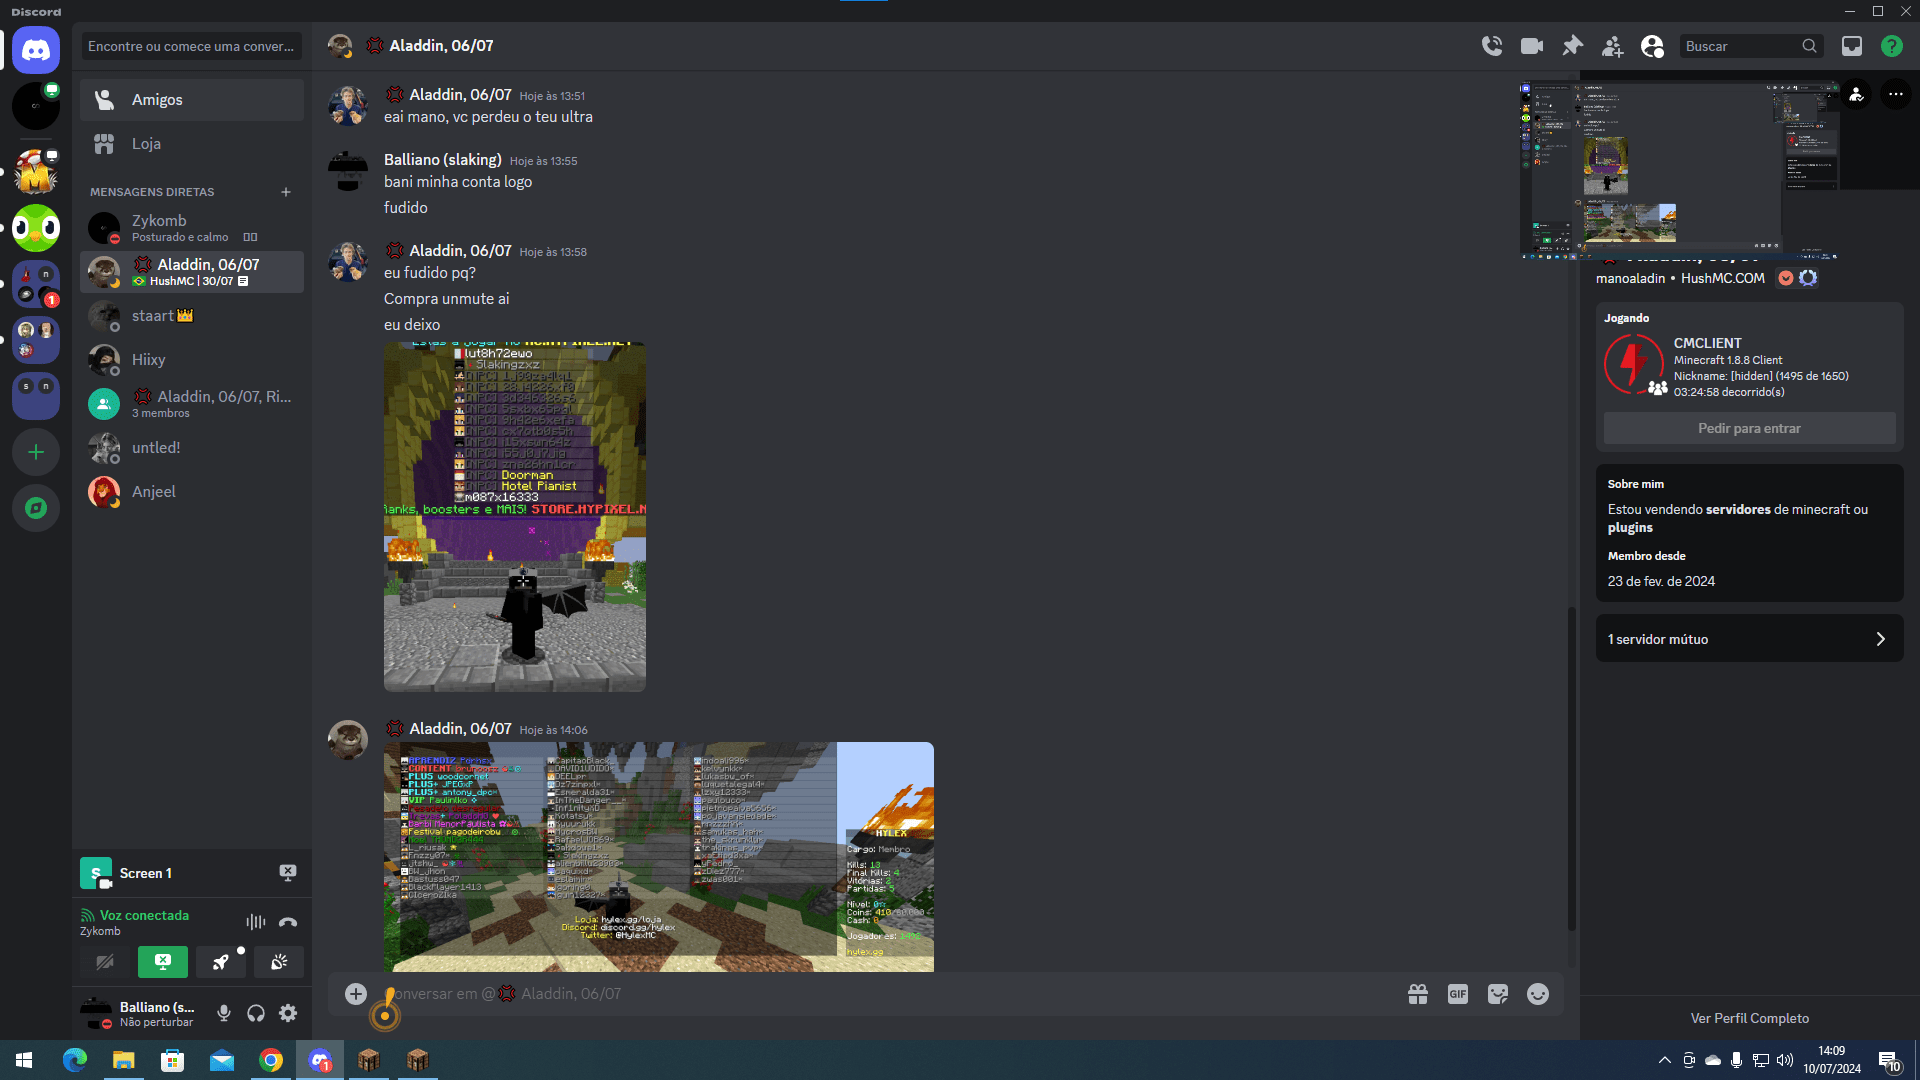Open the soundboard button

tap(279, 962)
